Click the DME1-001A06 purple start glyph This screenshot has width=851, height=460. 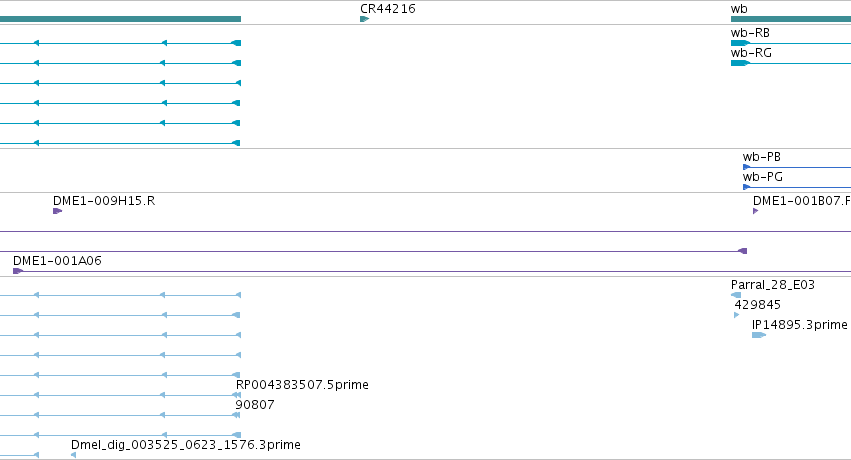point(18,271)
